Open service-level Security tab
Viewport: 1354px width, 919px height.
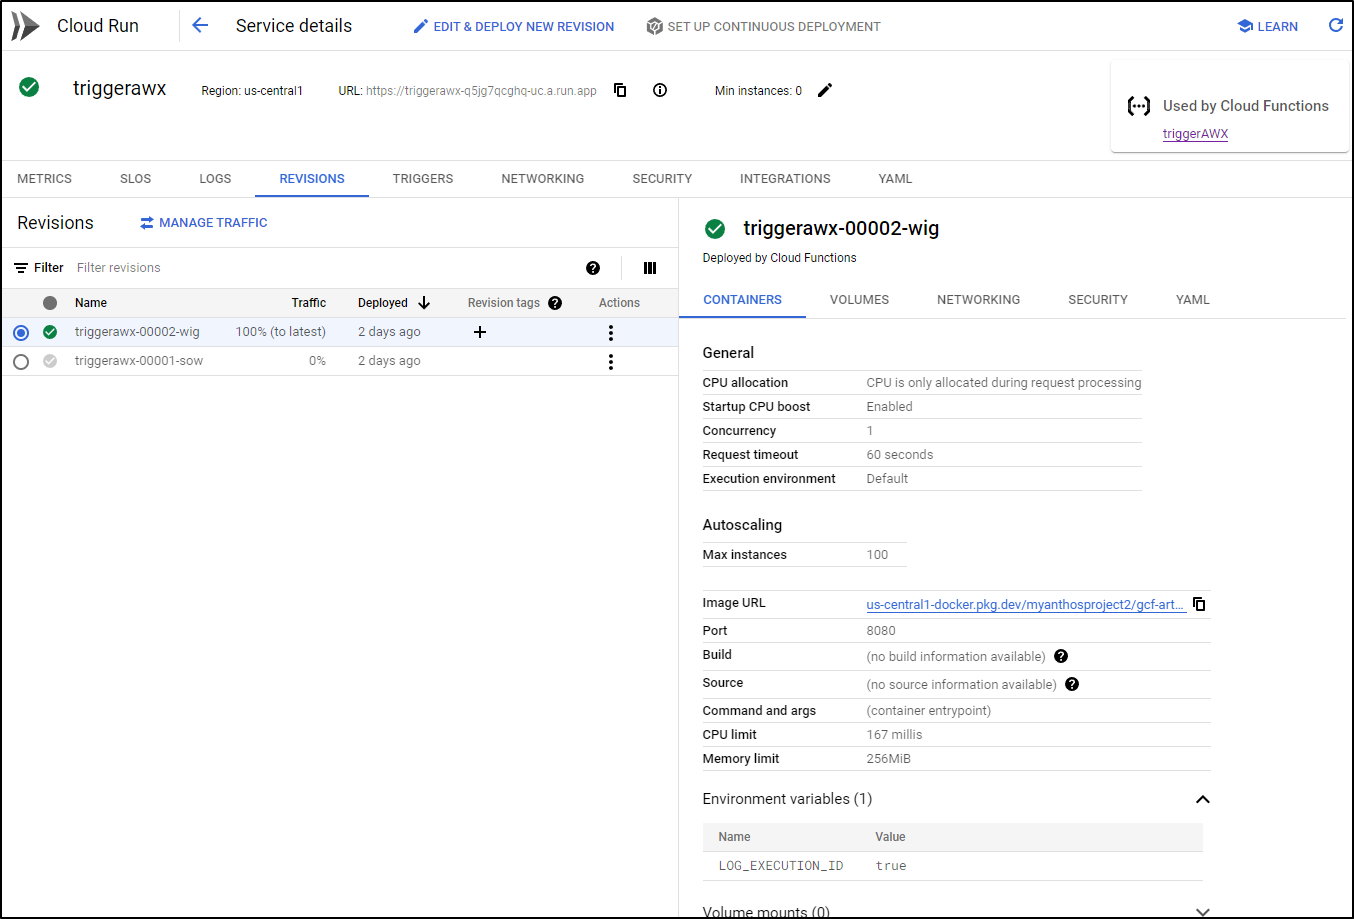662,179
